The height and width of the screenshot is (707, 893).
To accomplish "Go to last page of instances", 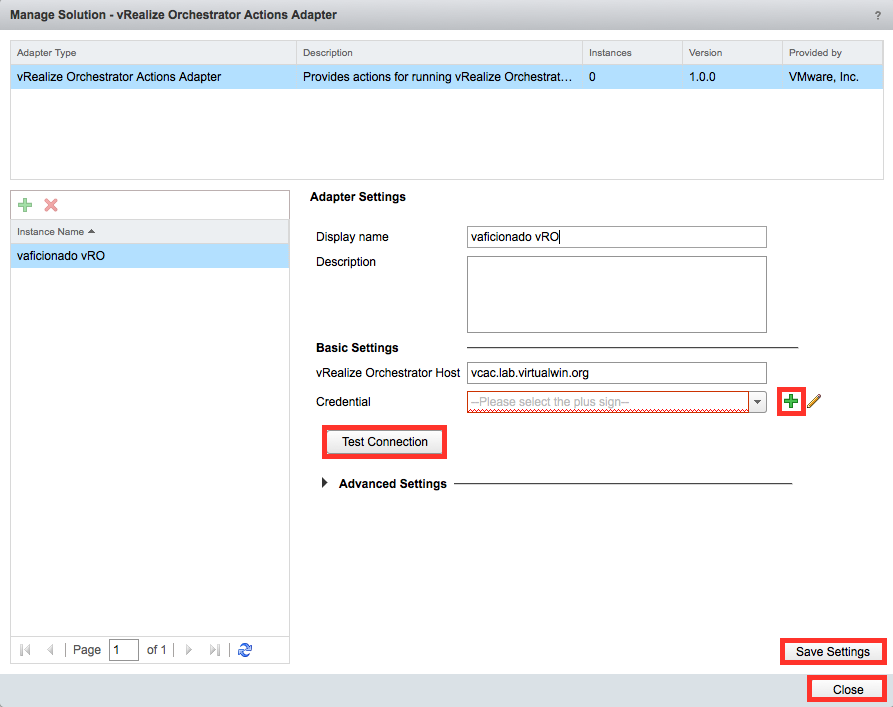I will (x=215, y=649).
